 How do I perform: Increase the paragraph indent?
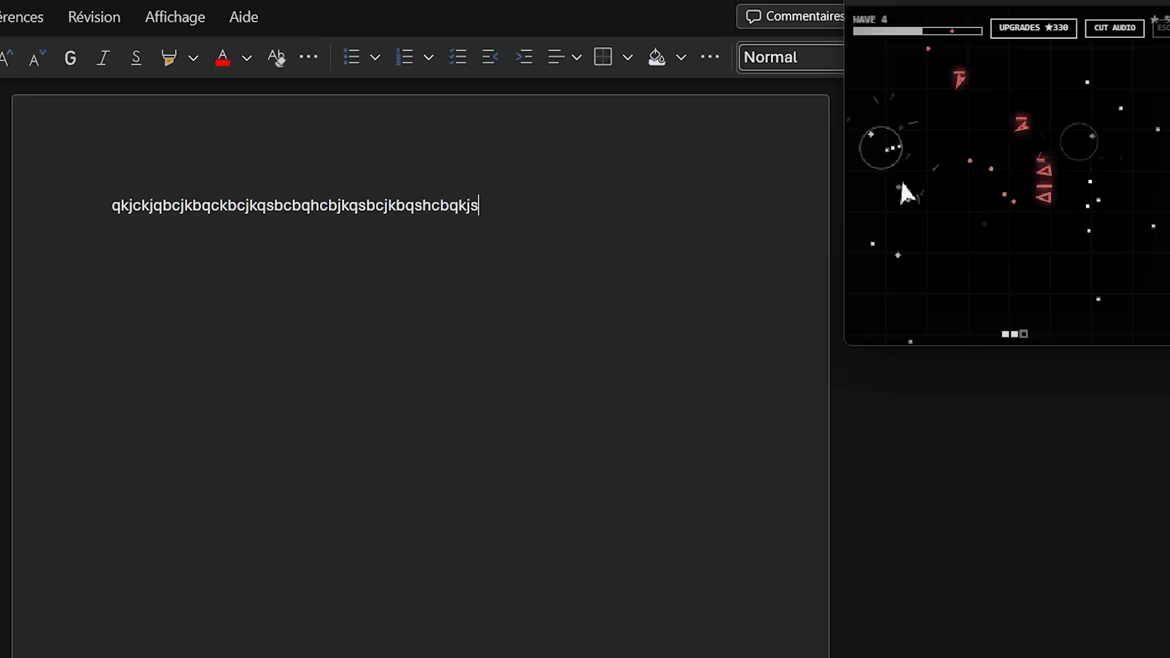(x=524, y=57)
